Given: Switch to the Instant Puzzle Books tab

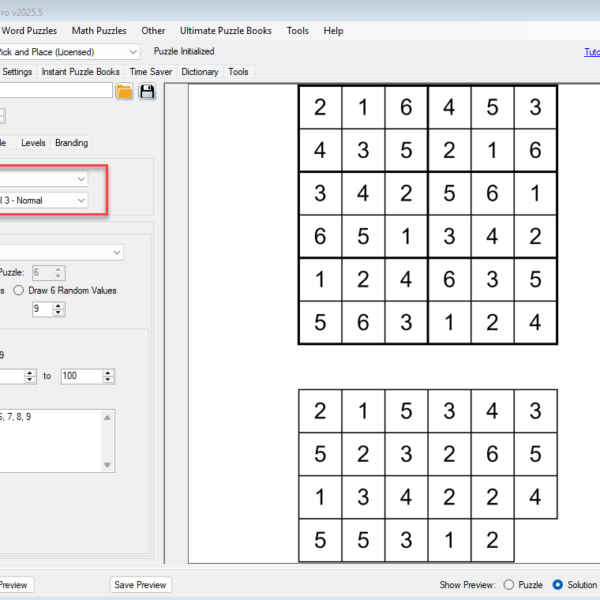Looking at the screenshot, I should 80,72.
